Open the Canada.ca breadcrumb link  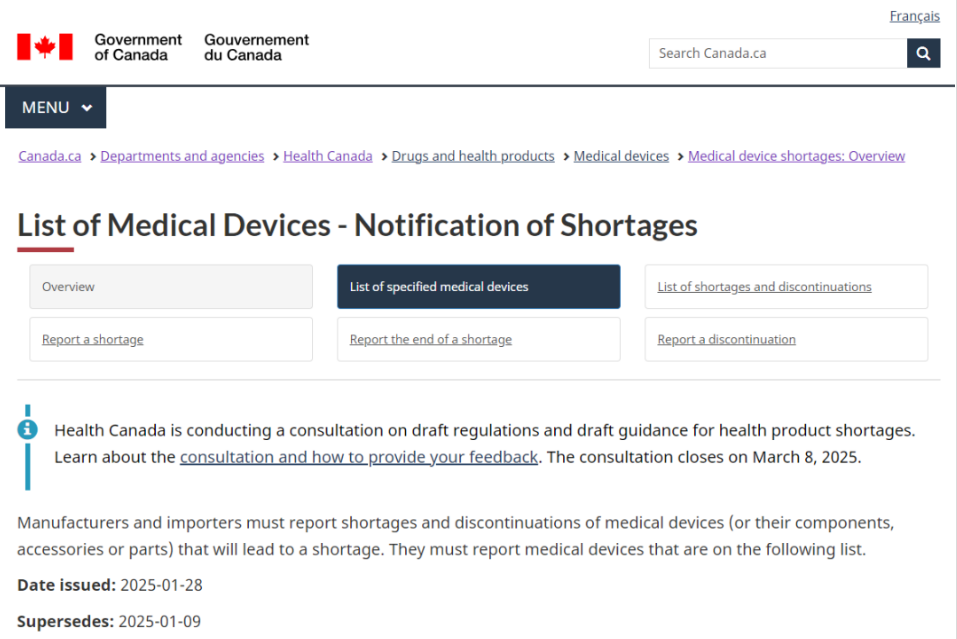coord(50,156)
